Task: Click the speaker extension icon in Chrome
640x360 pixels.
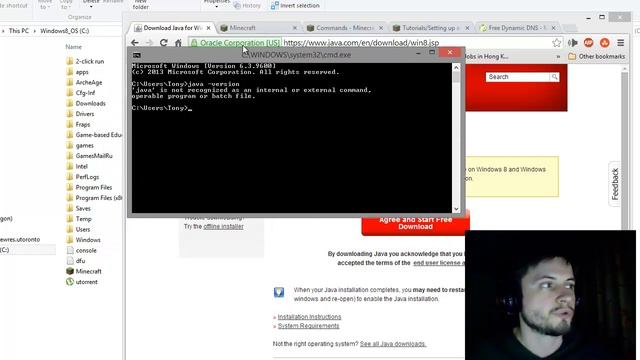Action: point(573,42)
